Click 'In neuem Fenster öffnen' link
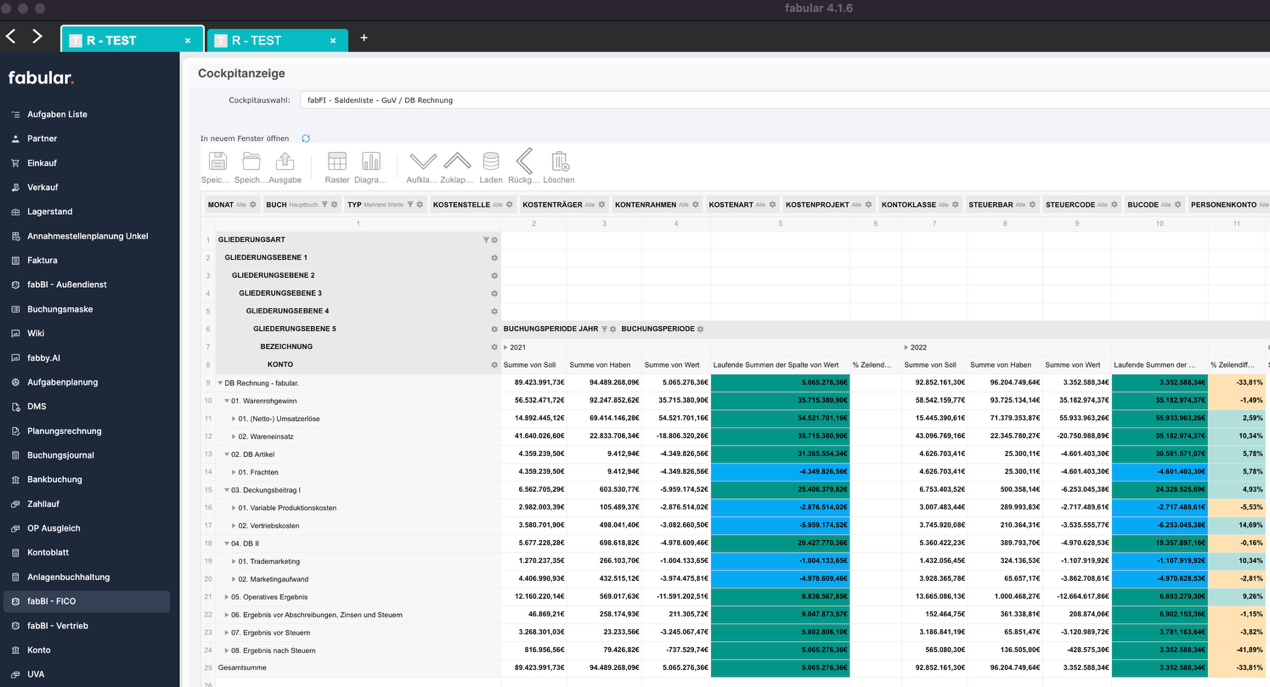Viewport: 1270px width, 687px height. point(244,139)
